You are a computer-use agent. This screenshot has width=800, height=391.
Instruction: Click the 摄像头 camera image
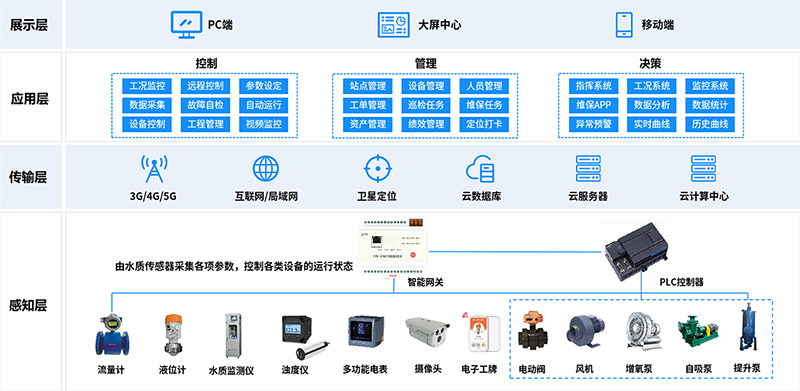coord(427,332)
